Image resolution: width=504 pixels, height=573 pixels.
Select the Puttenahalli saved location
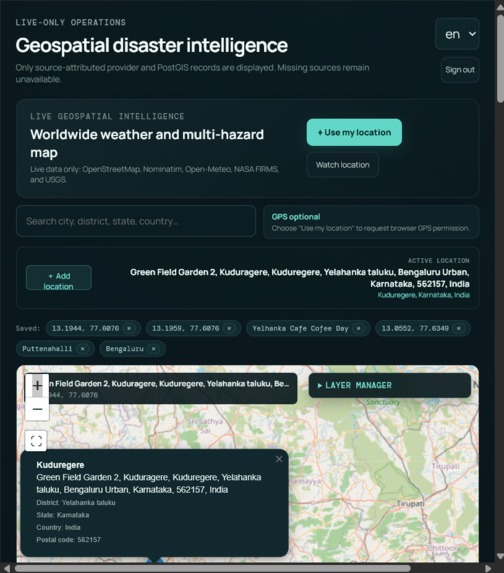[x=47, y=349]
